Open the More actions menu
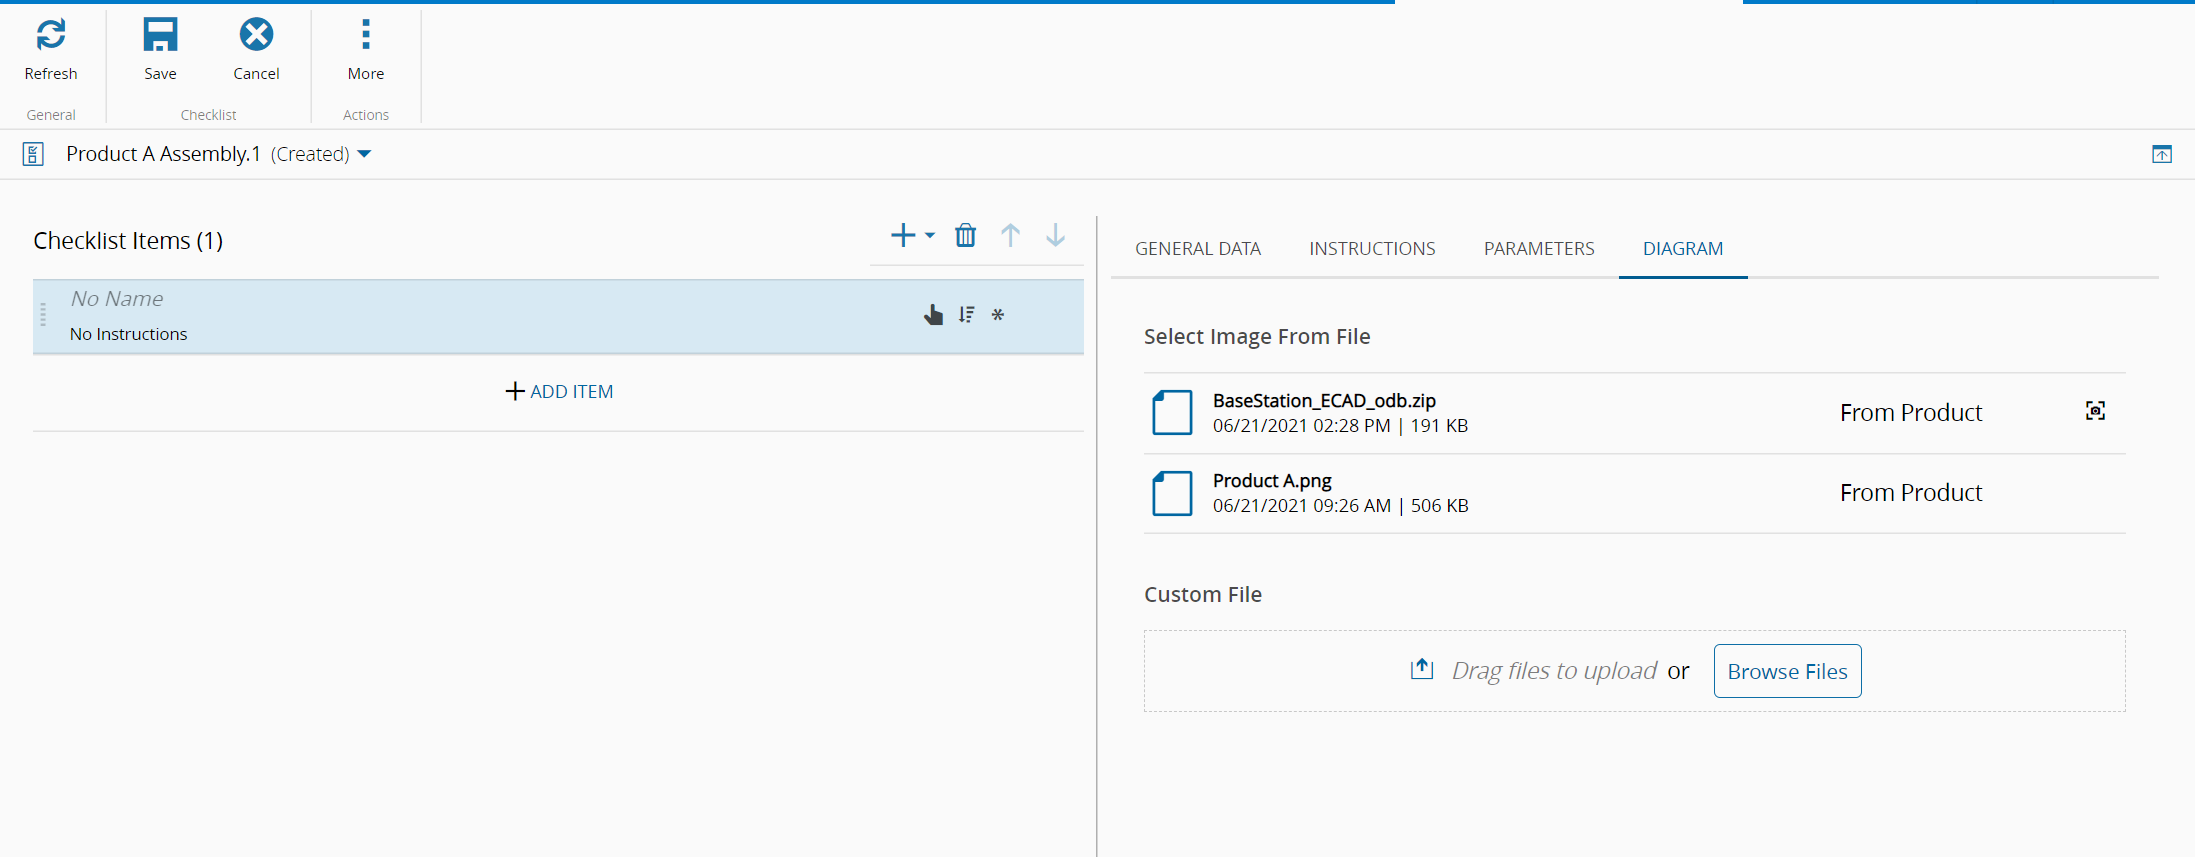2195x857 pixels. click(365, 35)
